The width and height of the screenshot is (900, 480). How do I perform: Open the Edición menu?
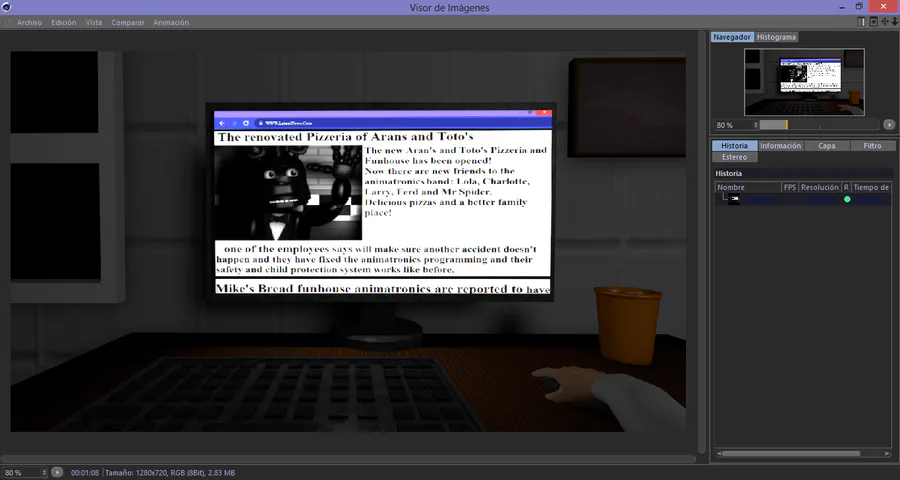(x=64, y=22)
